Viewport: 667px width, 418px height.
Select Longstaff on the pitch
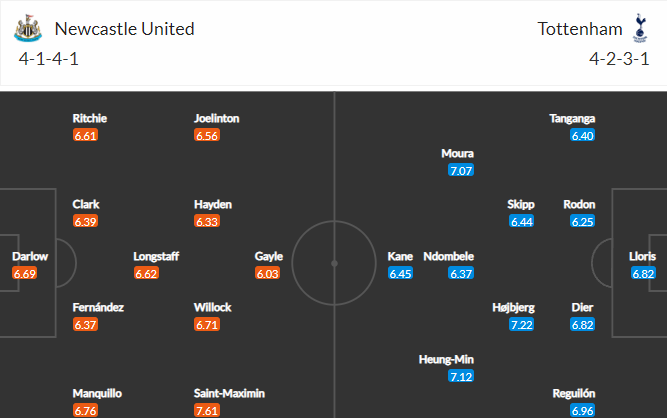pos(156,256)
